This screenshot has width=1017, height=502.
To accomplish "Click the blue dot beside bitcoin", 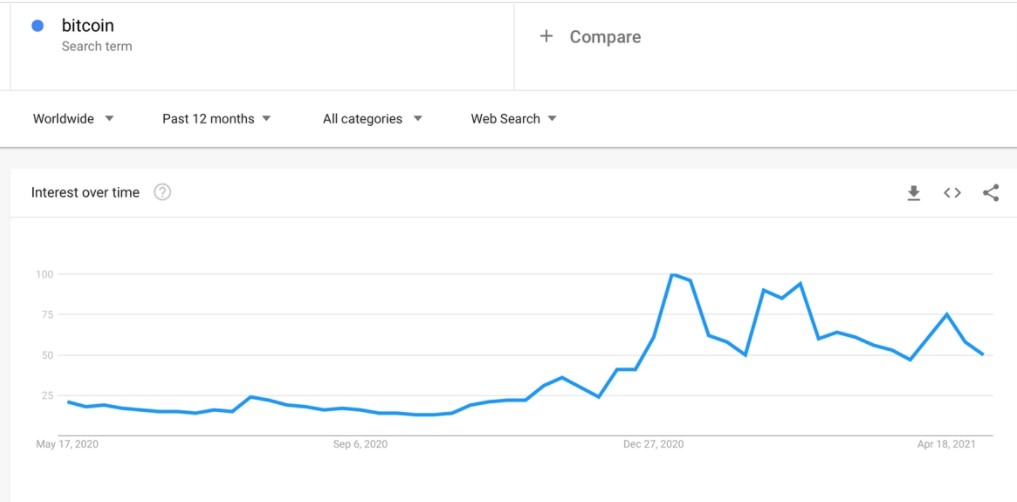I will pos(38,26).
